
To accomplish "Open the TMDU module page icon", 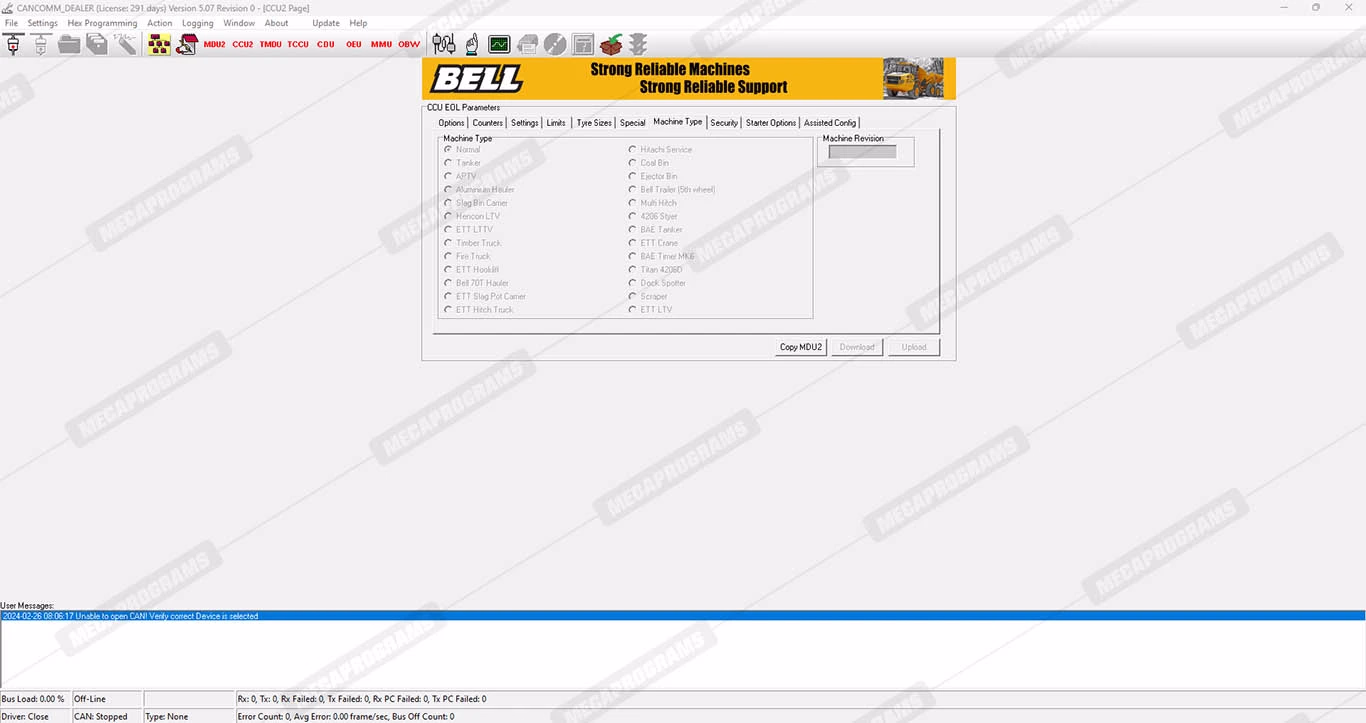I will coord(270,44).
